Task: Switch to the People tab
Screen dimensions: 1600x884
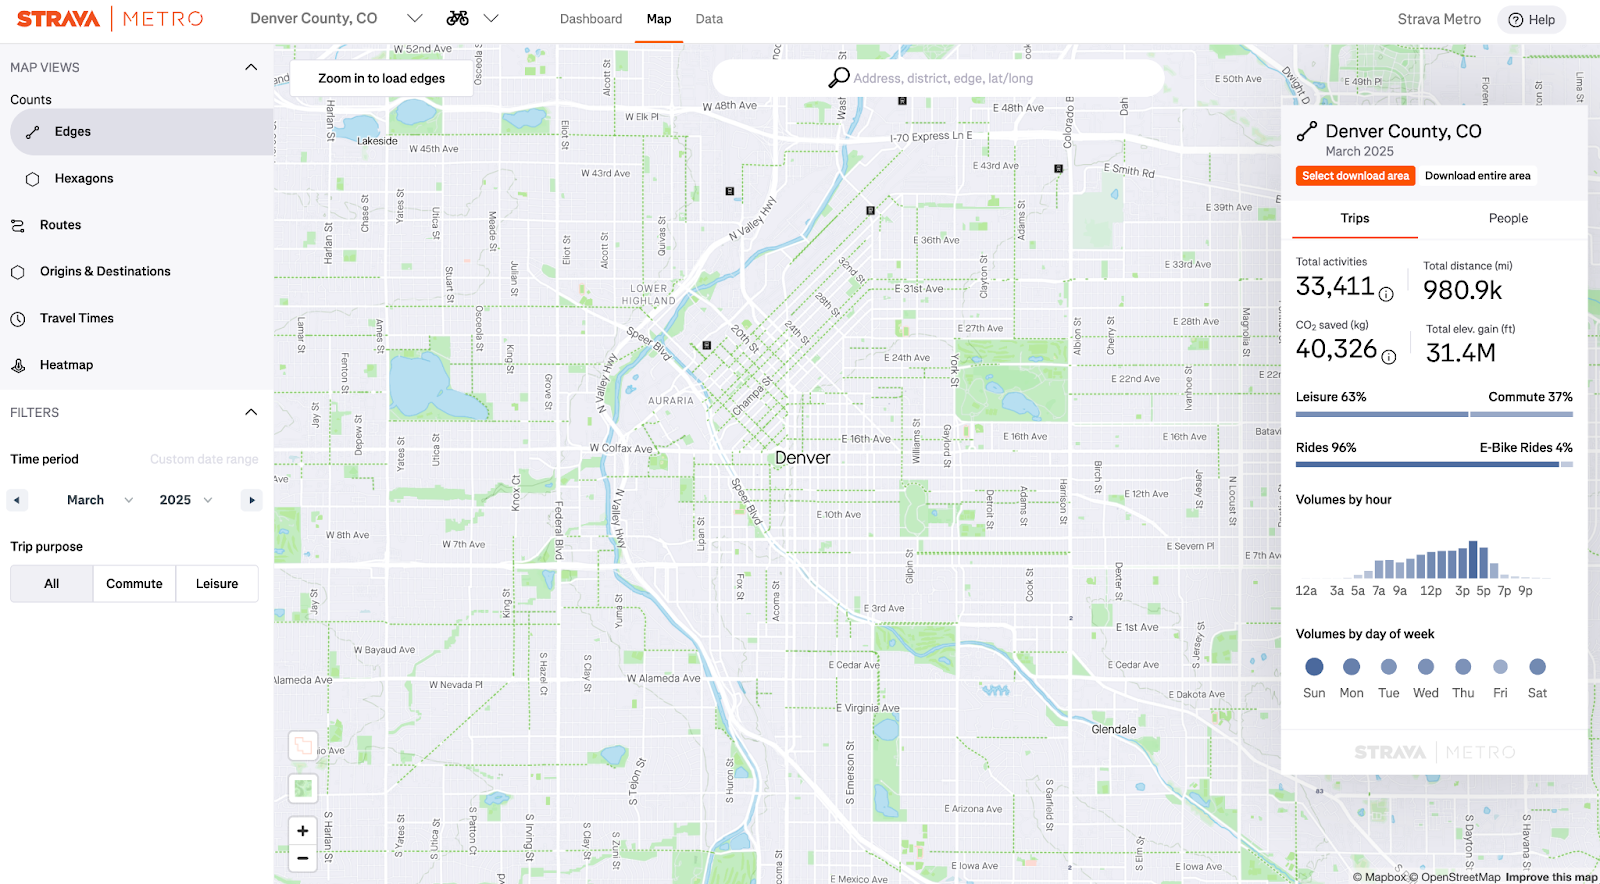Action: 1508,219
